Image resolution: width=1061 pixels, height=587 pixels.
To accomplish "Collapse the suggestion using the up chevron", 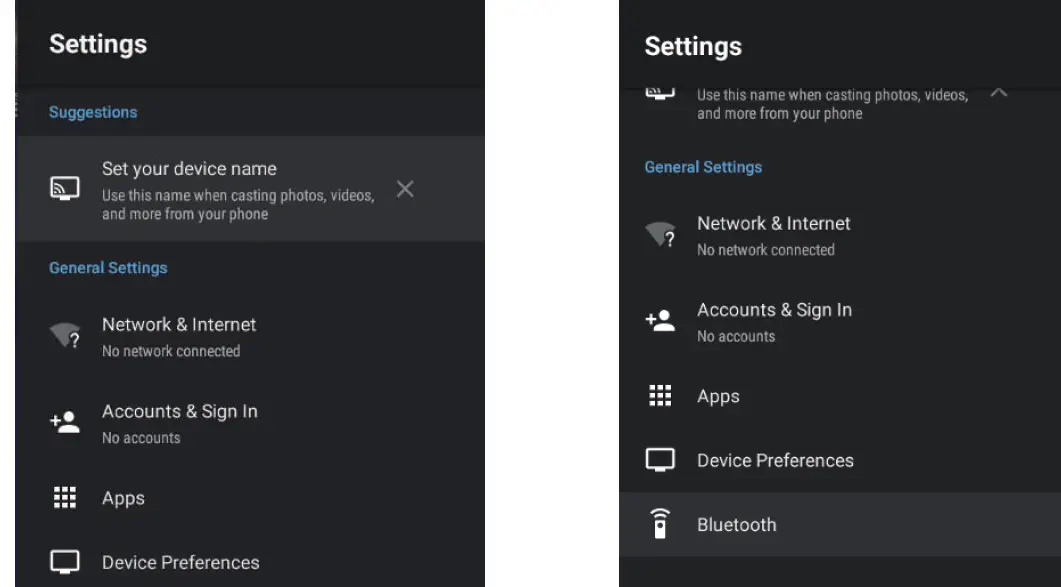I will click(x=998, y=93).
